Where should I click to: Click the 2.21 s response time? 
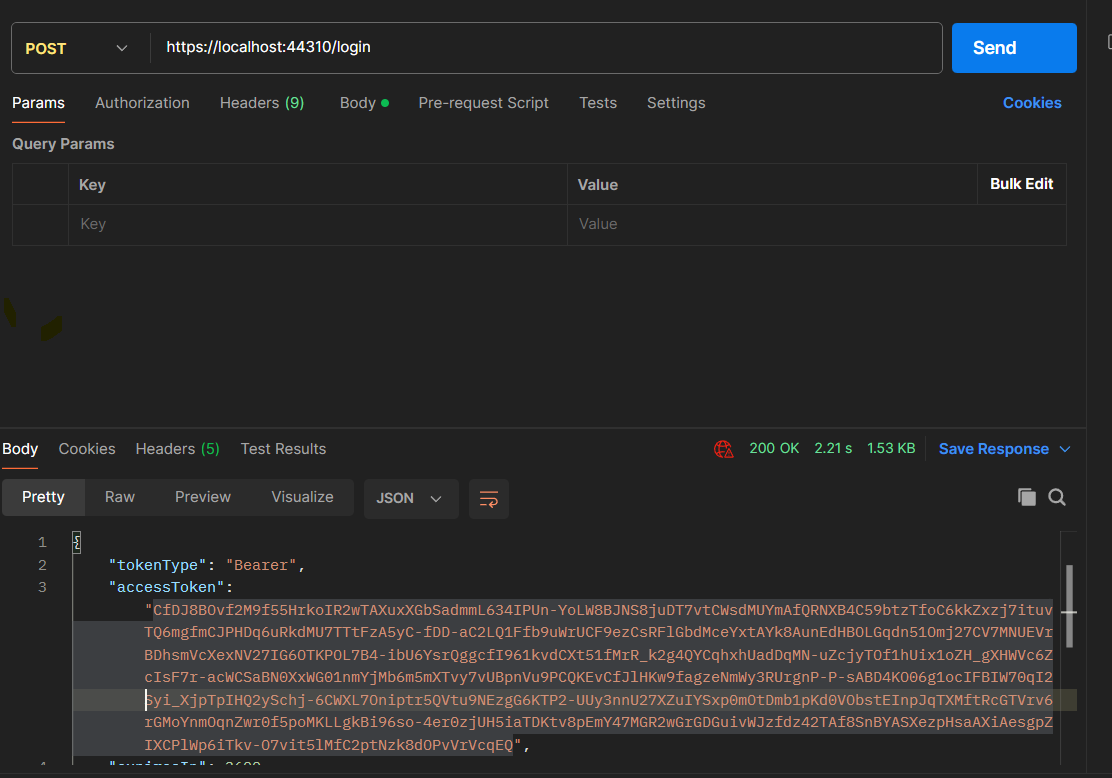click(x=833, y=448)
